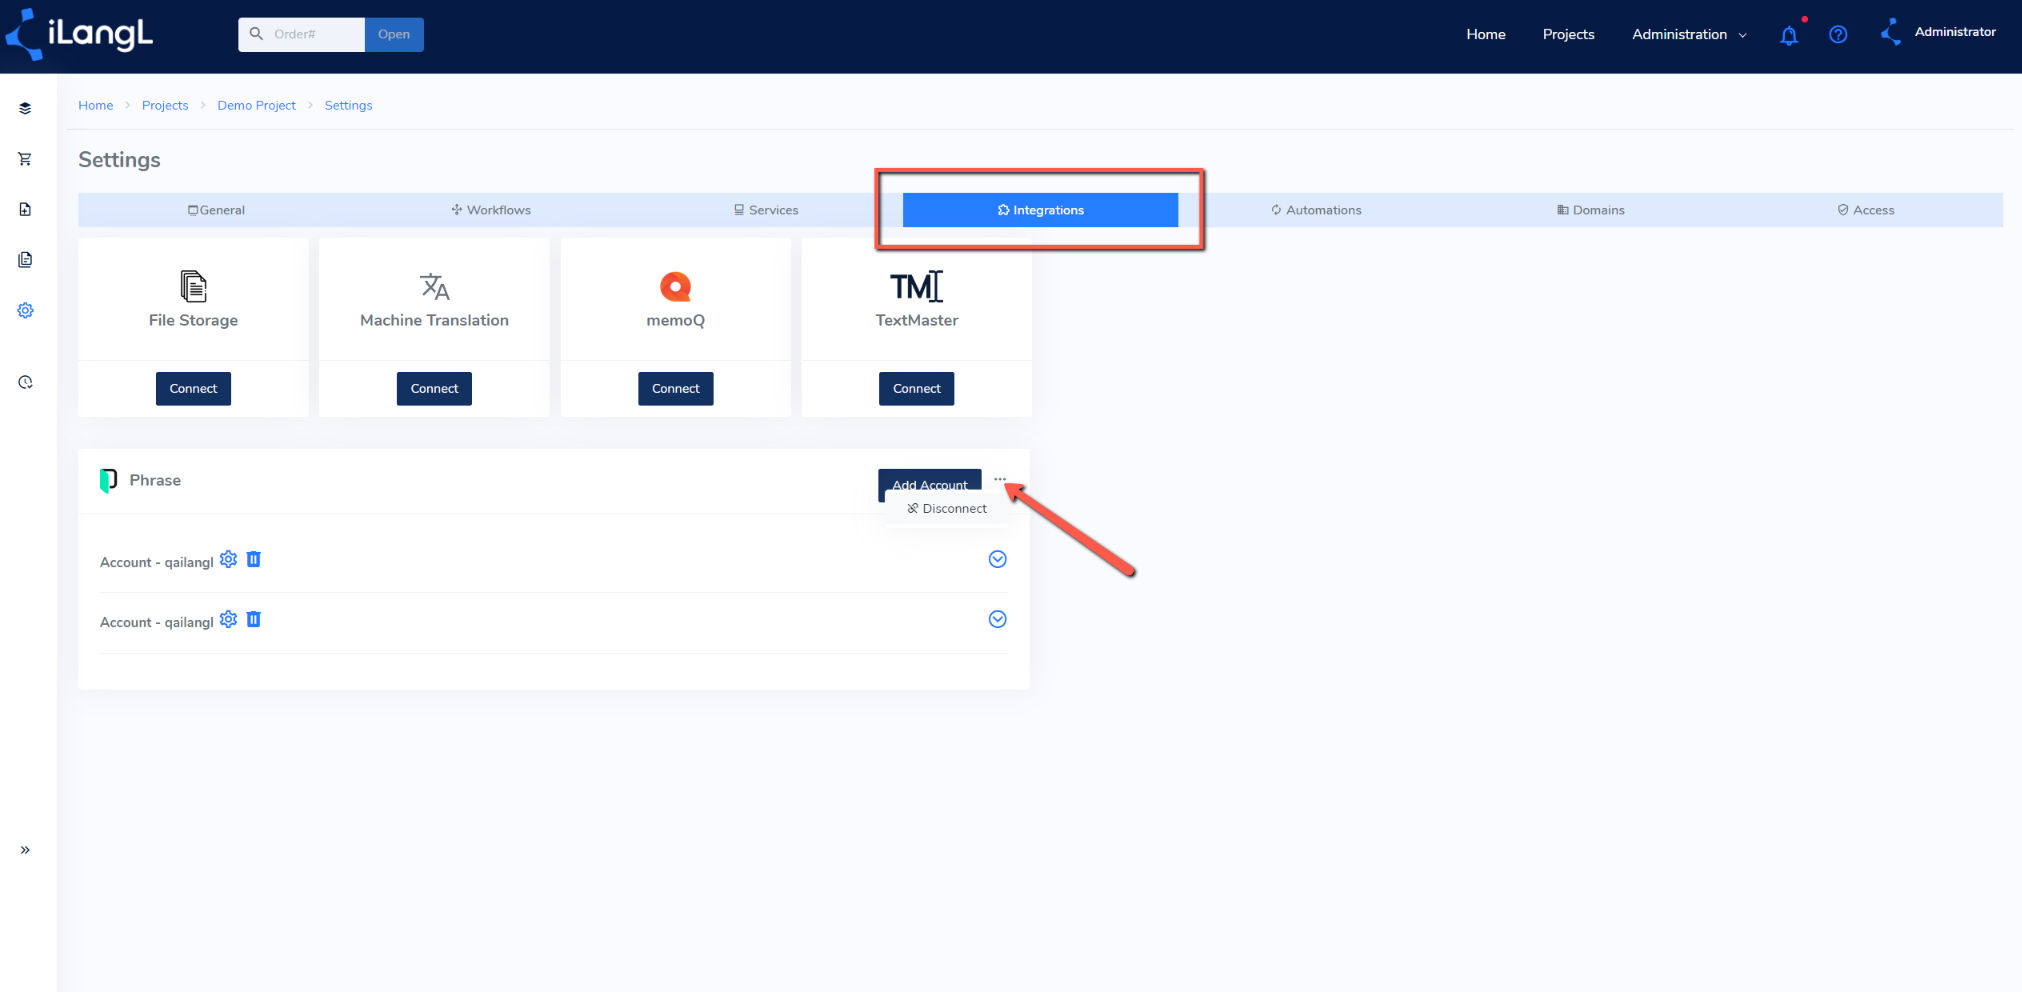Choose Disconnect from the Phrase menu
2022x992 pixels.
pos(947,509)
